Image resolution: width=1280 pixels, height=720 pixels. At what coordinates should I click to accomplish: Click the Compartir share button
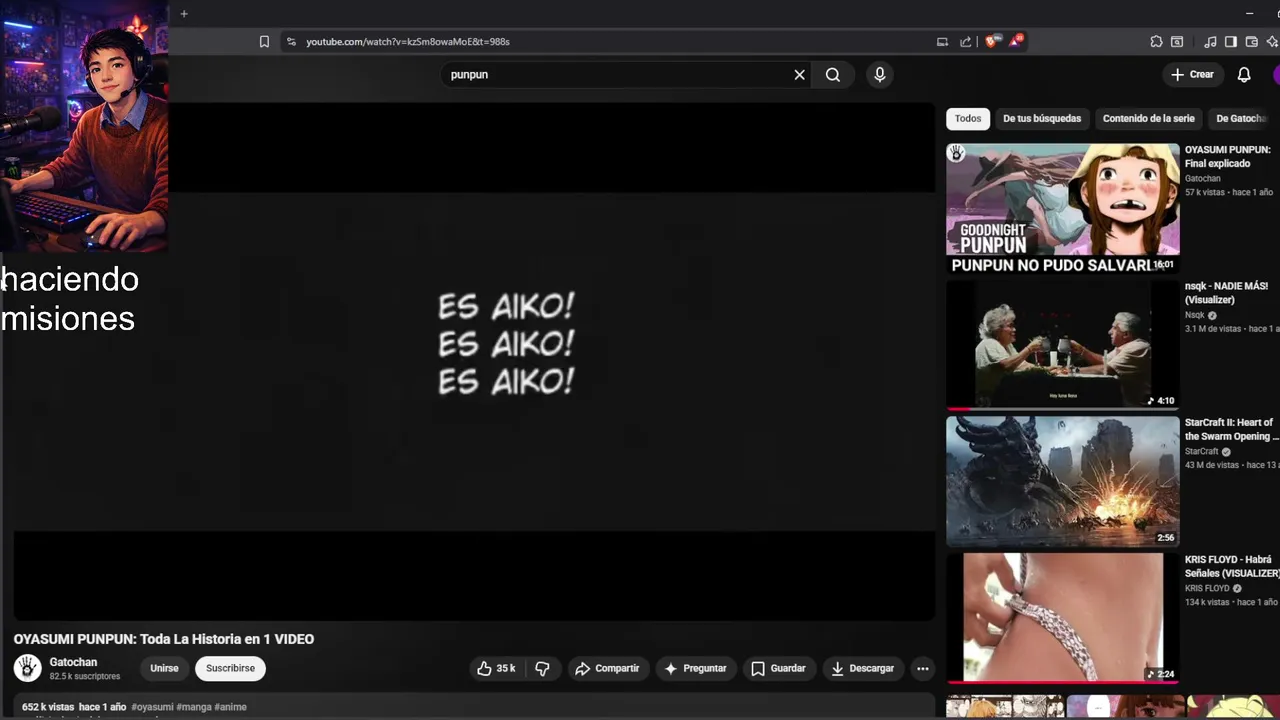pos(607,668)
